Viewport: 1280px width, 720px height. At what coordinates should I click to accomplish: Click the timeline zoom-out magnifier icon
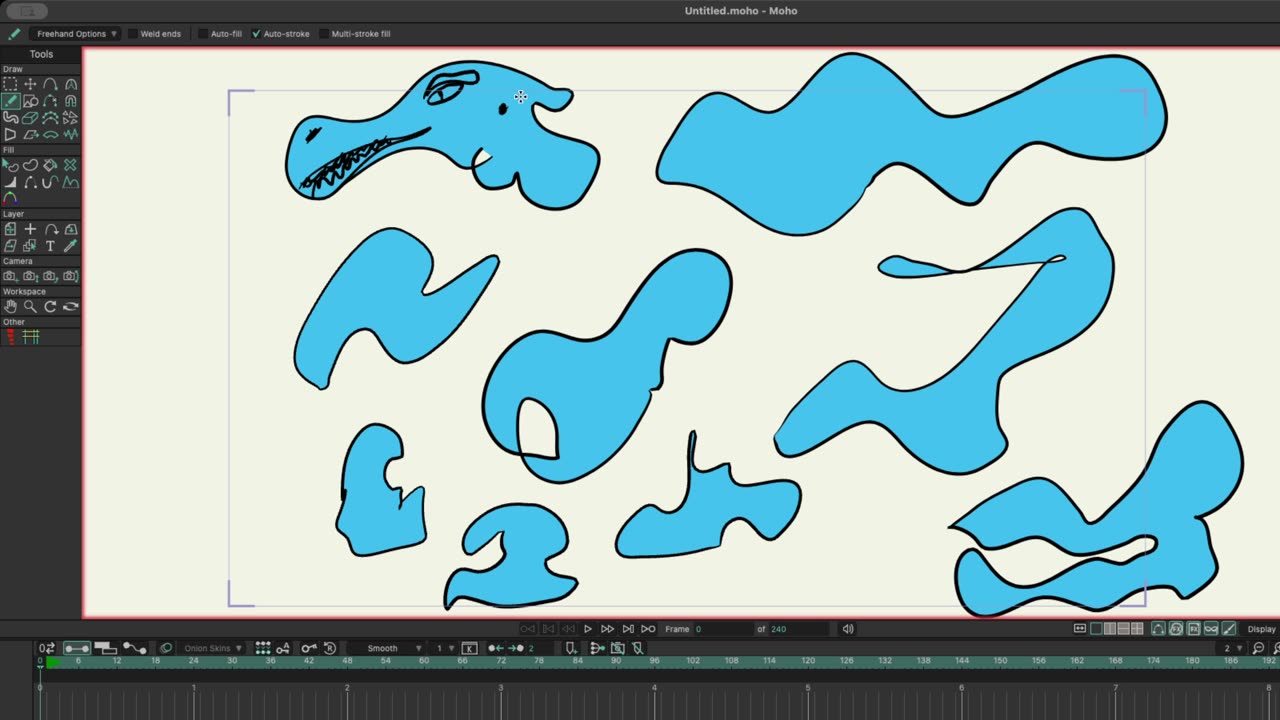(x=1259, y=648)
